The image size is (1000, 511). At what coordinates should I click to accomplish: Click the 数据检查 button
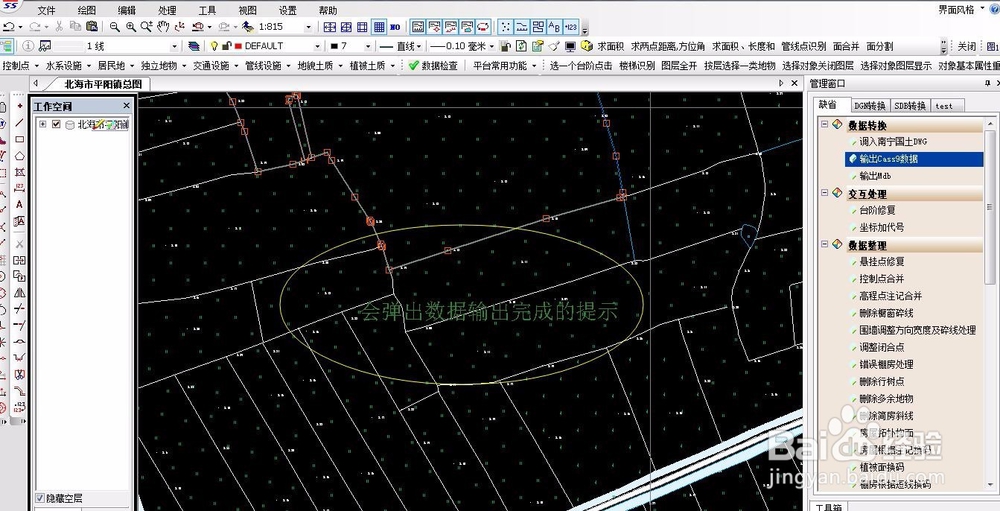[x=434, y=66]
